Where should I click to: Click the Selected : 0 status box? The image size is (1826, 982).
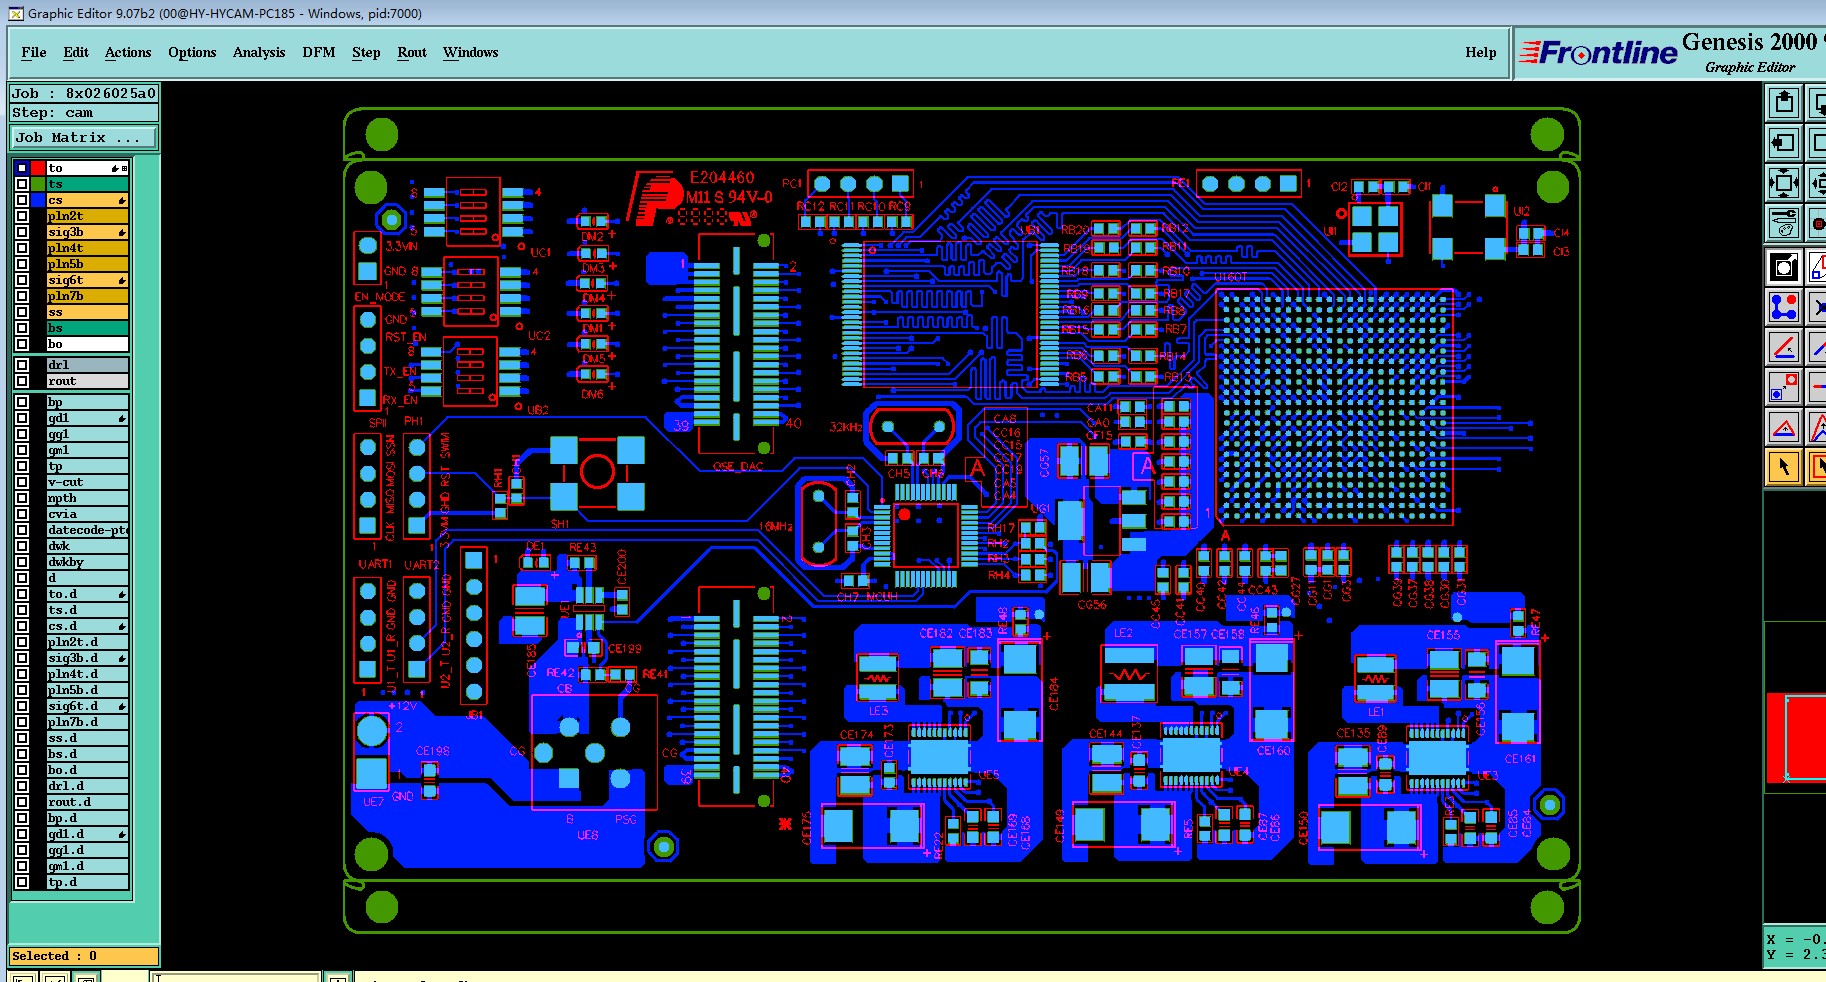click(84, 956)
